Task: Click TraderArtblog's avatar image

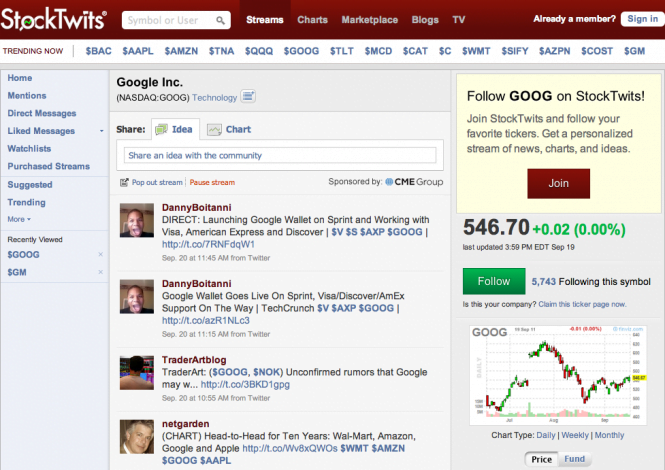Action: click(137, 372)
